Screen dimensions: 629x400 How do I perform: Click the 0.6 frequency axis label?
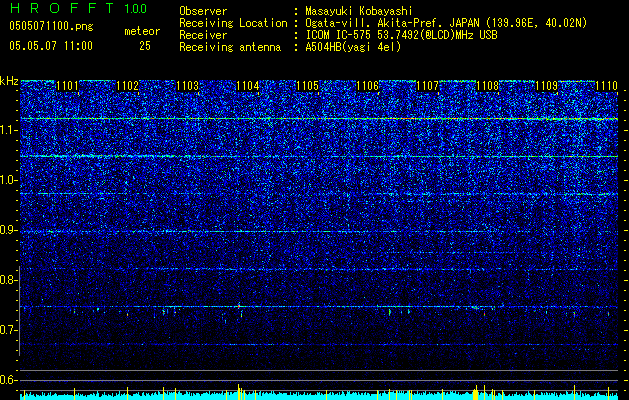pos(8,380)
